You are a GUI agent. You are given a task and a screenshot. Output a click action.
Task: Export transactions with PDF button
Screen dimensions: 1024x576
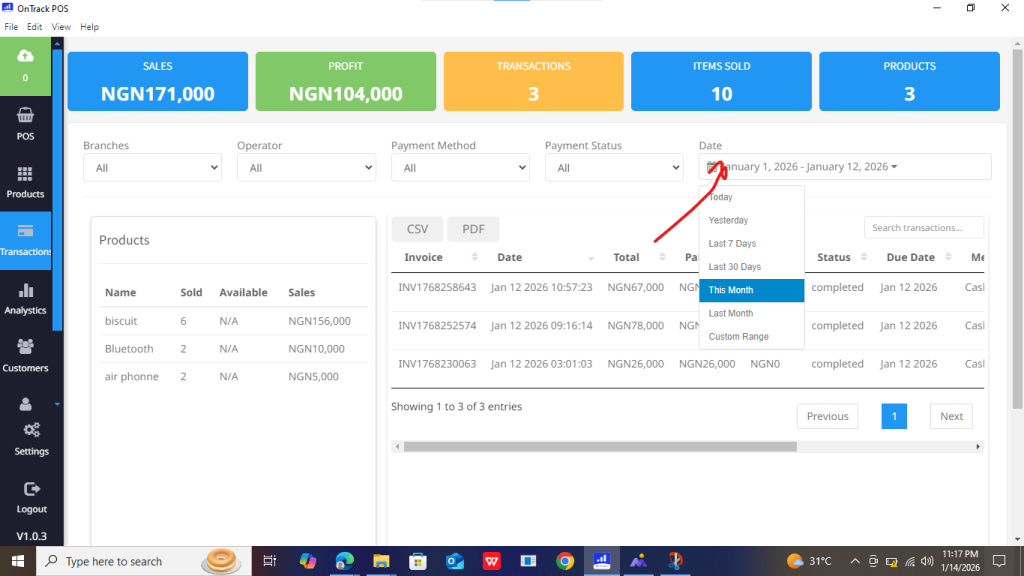pyautogui.click(x=473, y=229)
